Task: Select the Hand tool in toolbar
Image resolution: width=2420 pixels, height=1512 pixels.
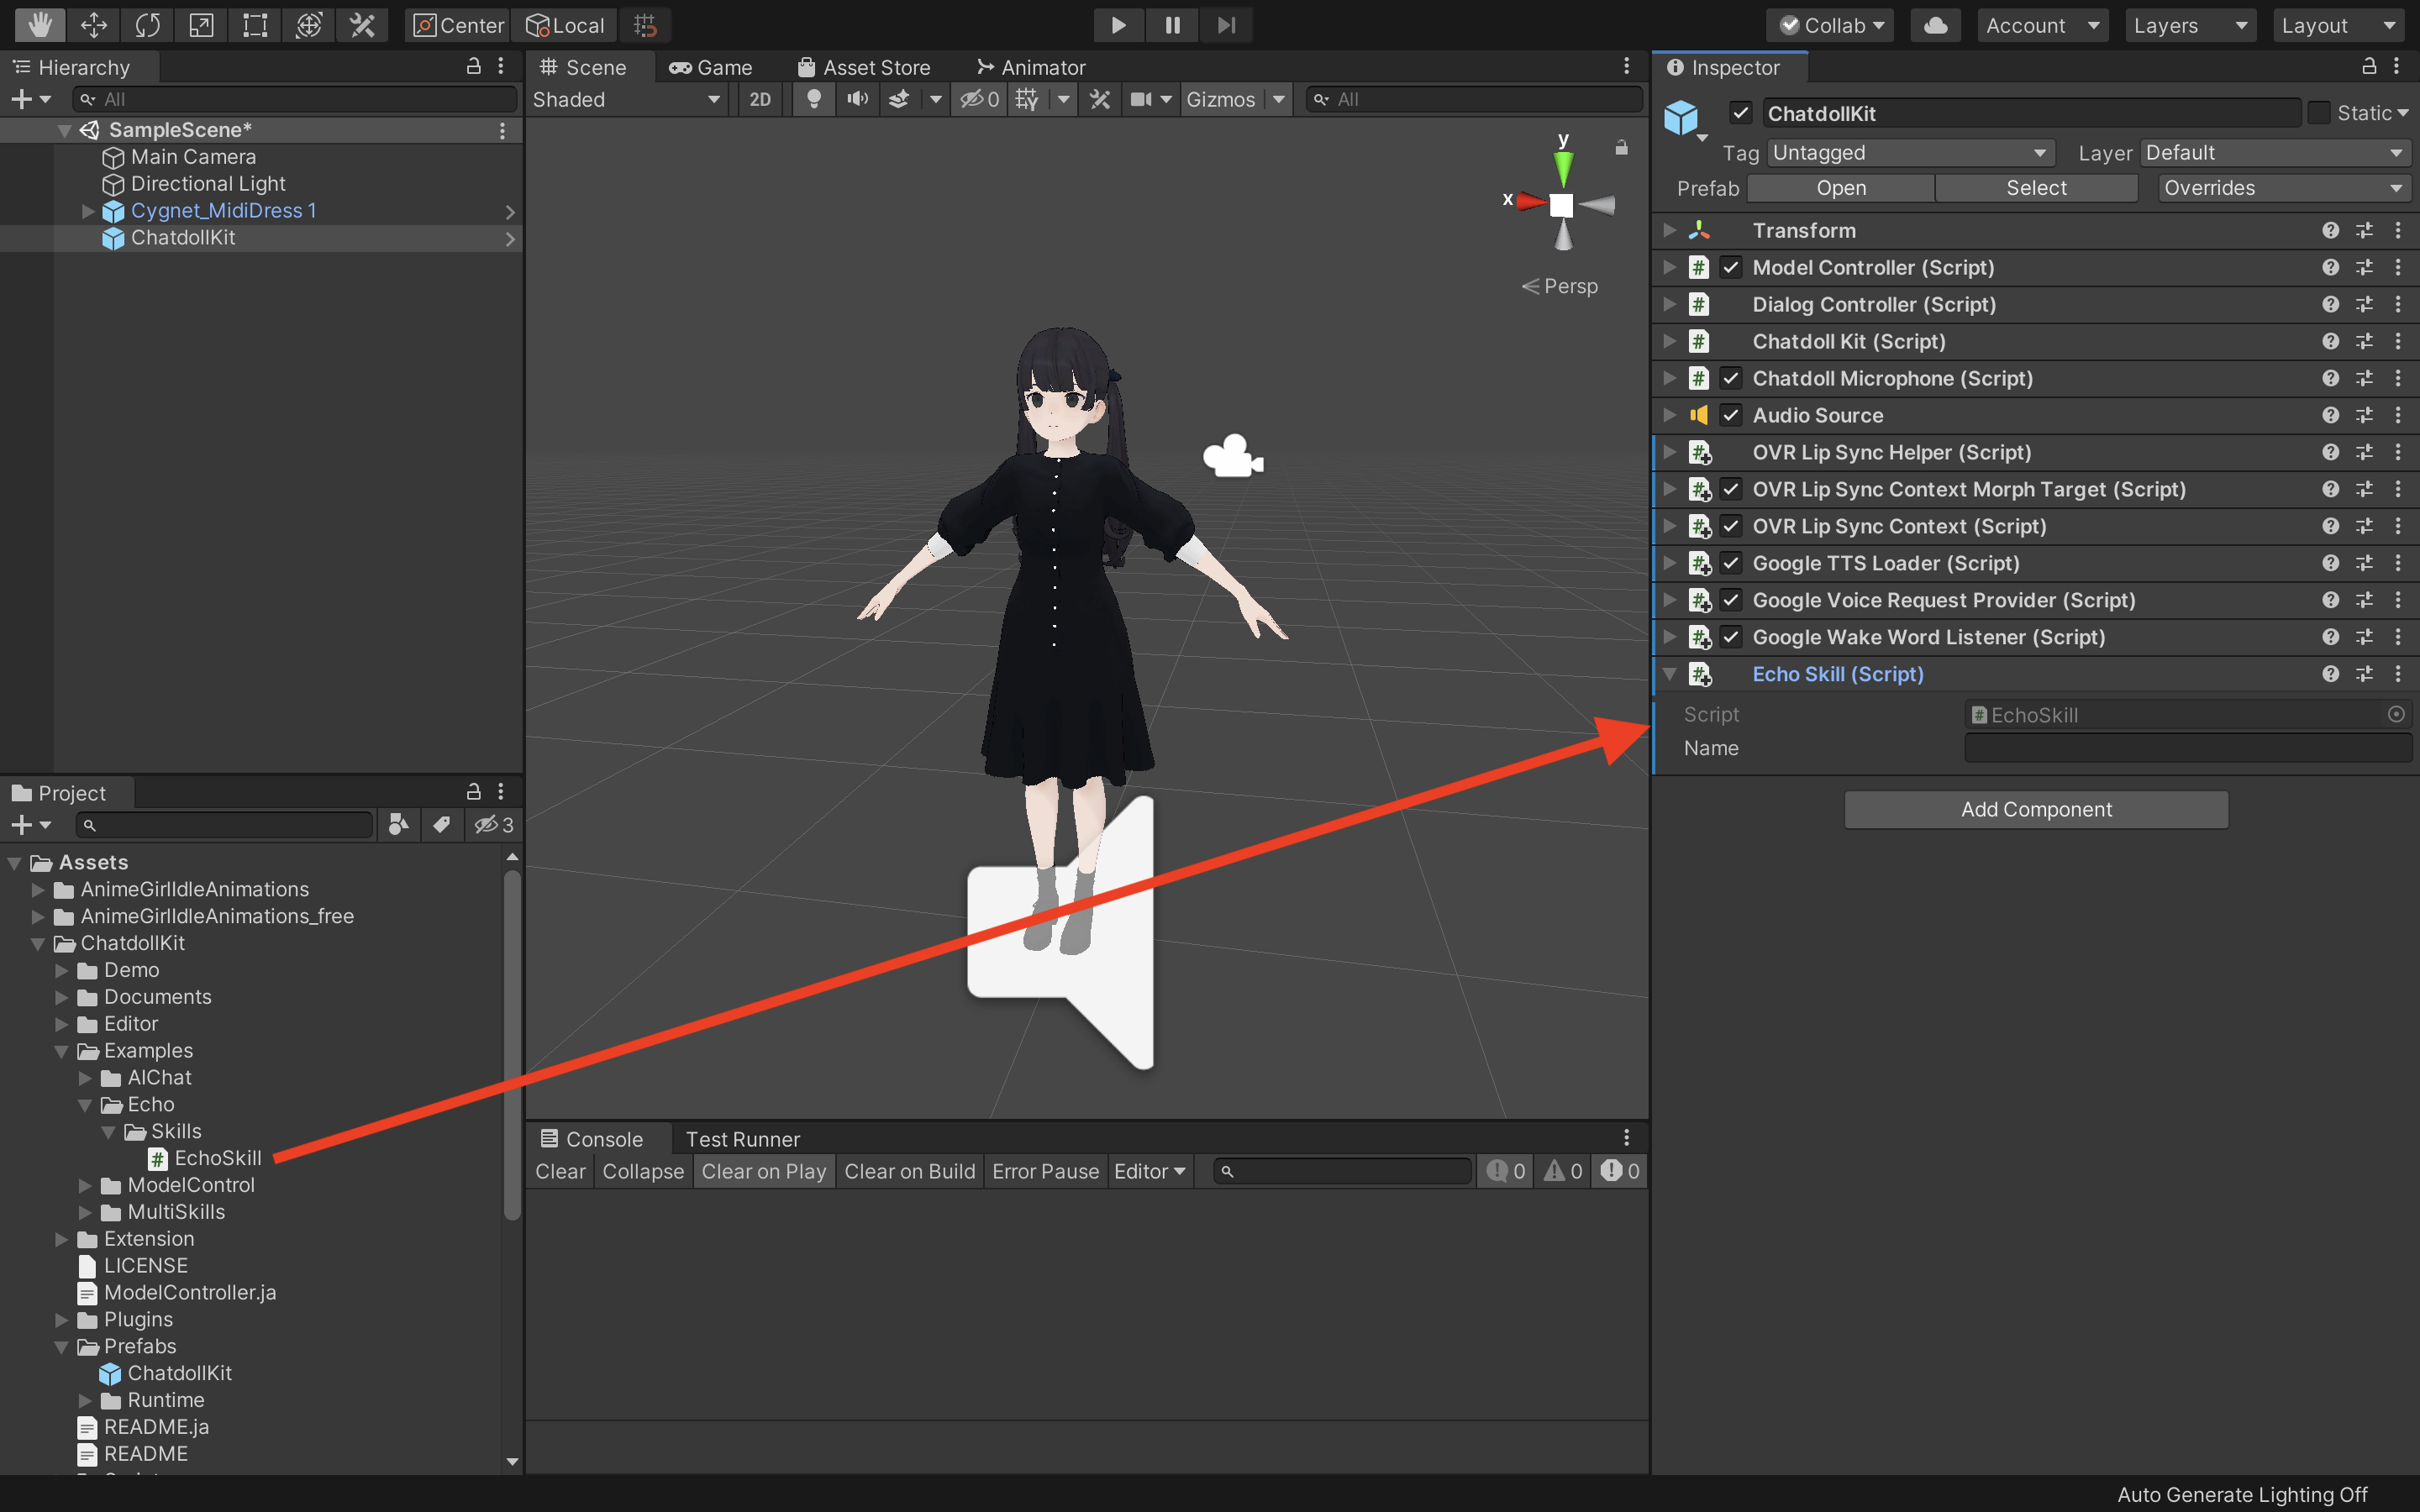Action: pyautogui.click(x=39, y=25)
